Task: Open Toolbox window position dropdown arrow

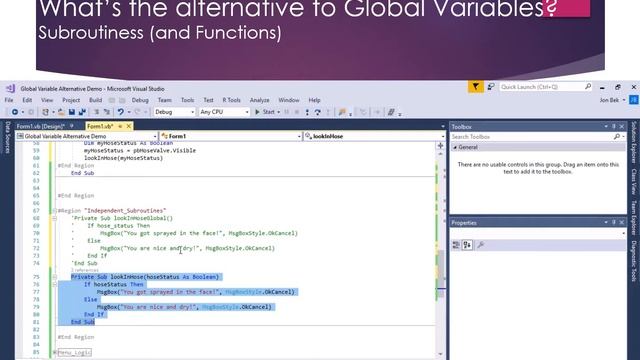Action: (x=606, y=127)
